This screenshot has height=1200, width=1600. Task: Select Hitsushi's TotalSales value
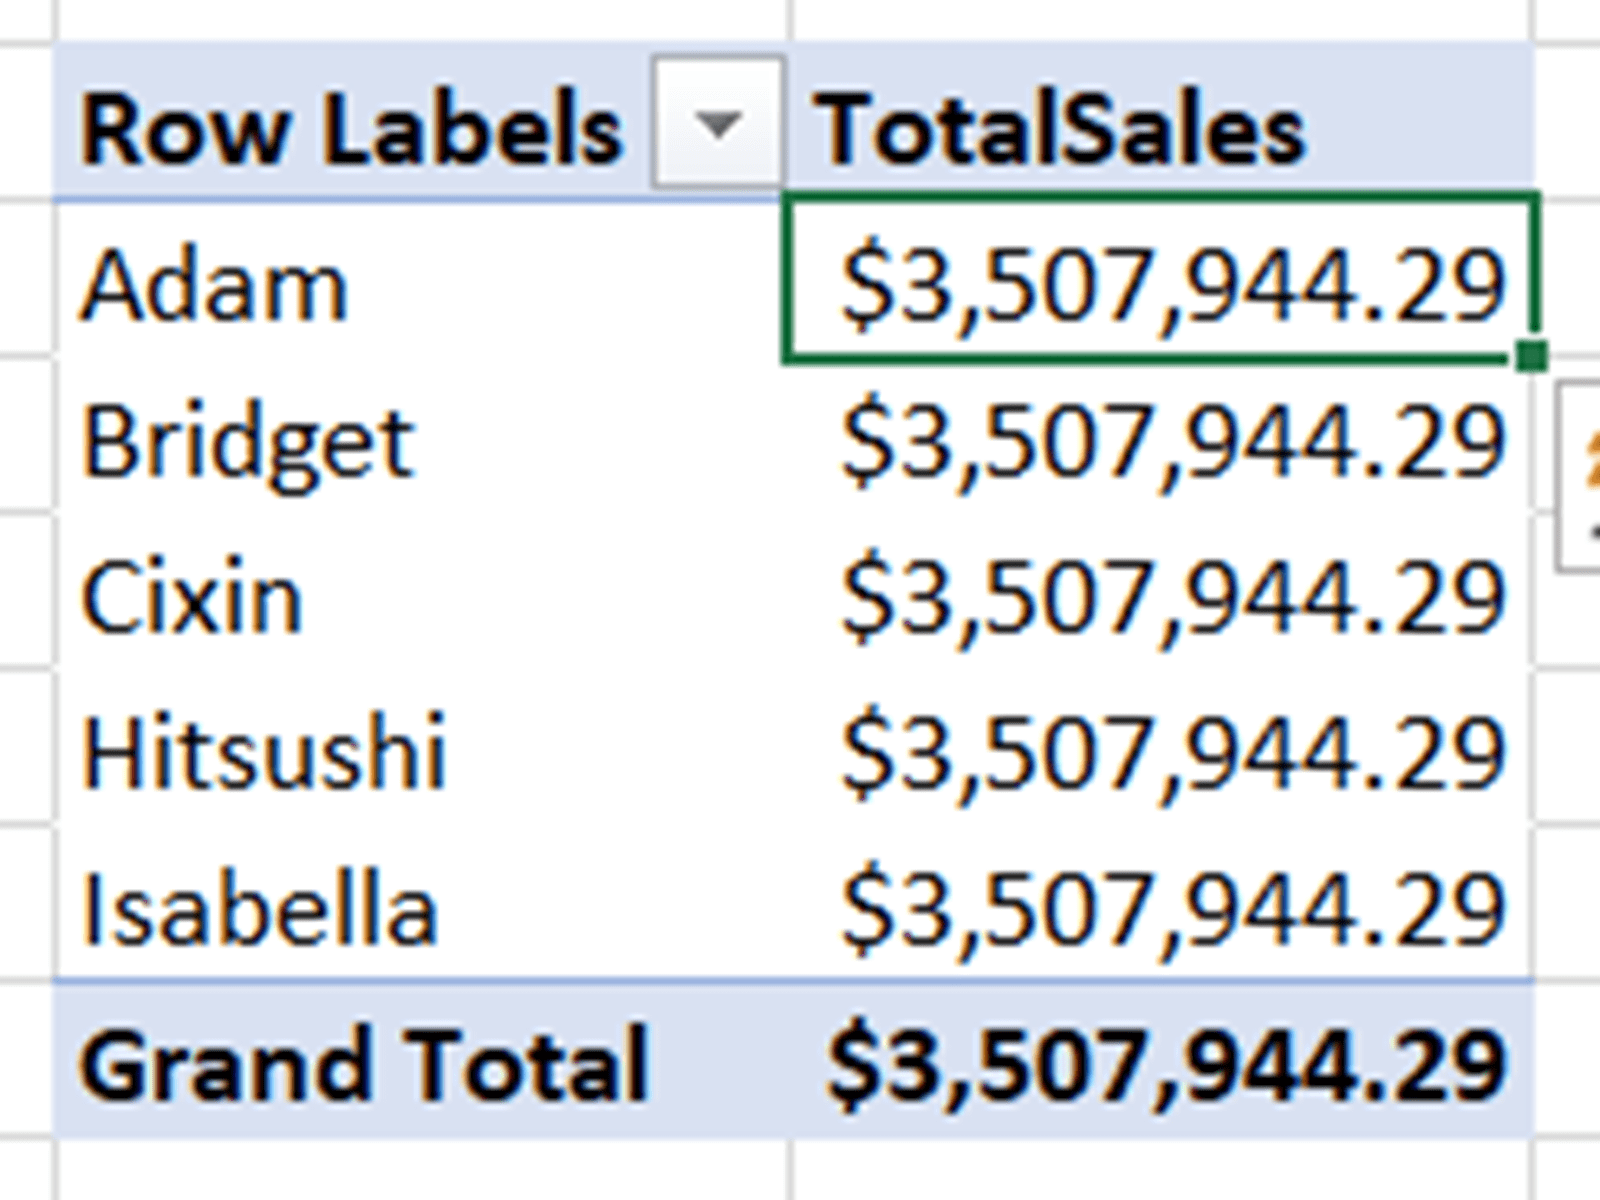pos(1170,753)
